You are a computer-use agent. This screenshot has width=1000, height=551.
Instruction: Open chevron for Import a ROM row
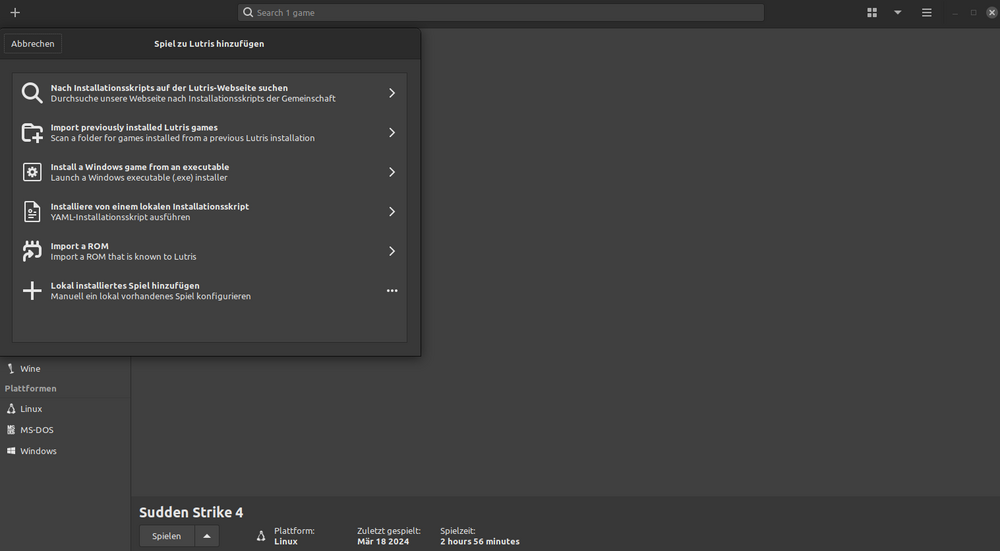392,251
